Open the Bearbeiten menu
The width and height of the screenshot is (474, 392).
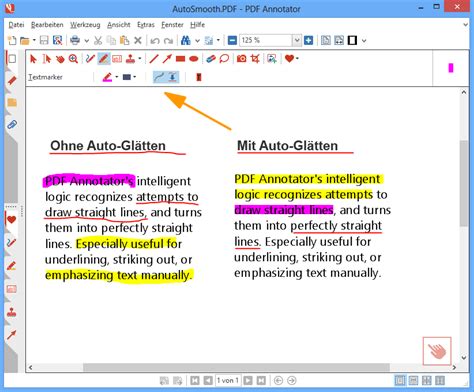coord(47,25)
